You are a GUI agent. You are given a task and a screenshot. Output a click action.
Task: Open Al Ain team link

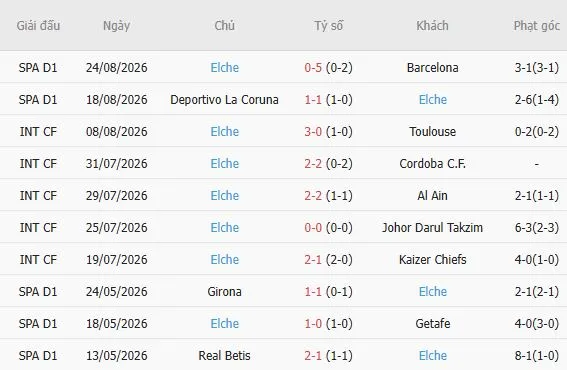(432, 196)
